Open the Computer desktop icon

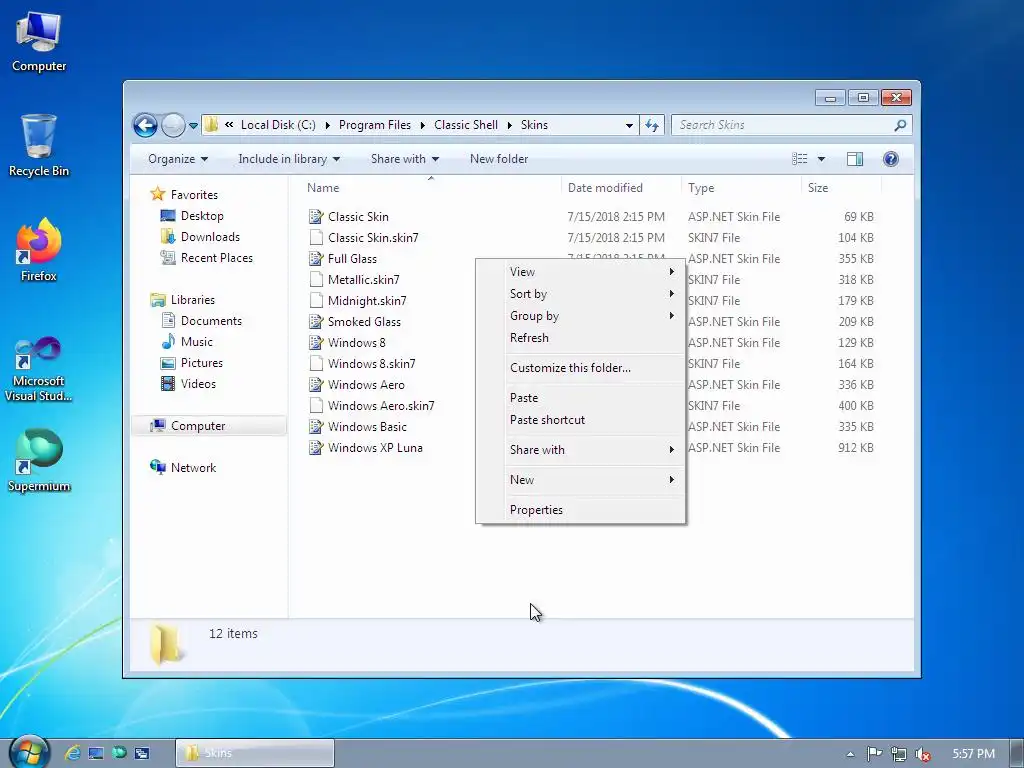click(39, 42)
